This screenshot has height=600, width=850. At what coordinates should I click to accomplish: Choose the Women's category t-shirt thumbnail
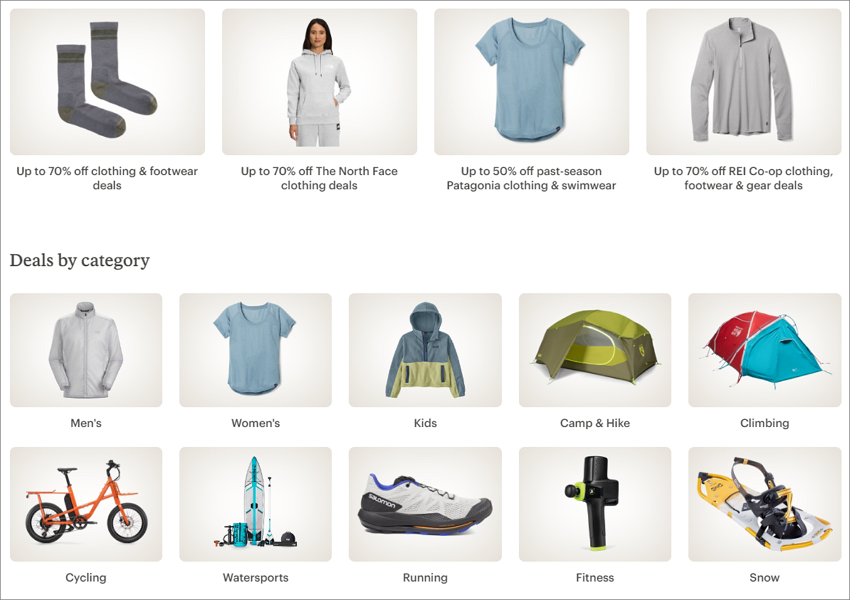pyautogui.click(x=255, y=350)
